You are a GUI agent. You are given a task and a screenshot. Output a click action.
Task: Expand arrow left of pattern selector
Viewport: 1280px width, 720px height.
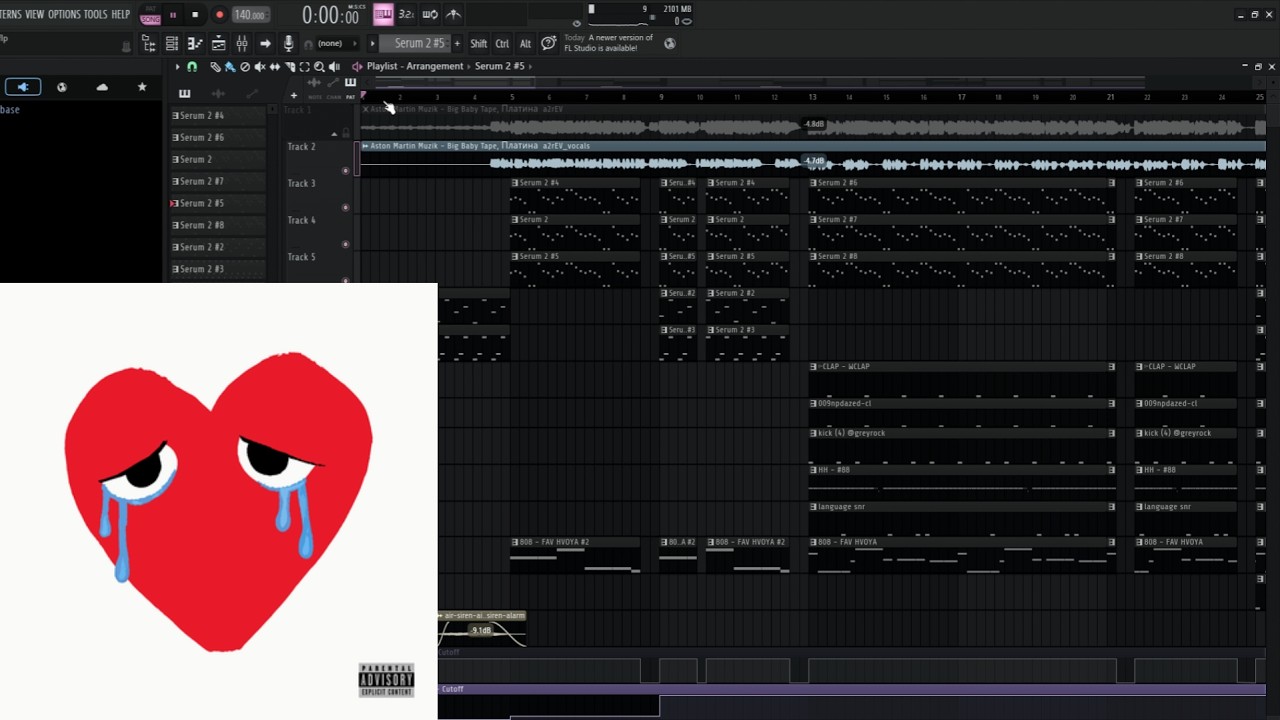[x=373, y=43]
